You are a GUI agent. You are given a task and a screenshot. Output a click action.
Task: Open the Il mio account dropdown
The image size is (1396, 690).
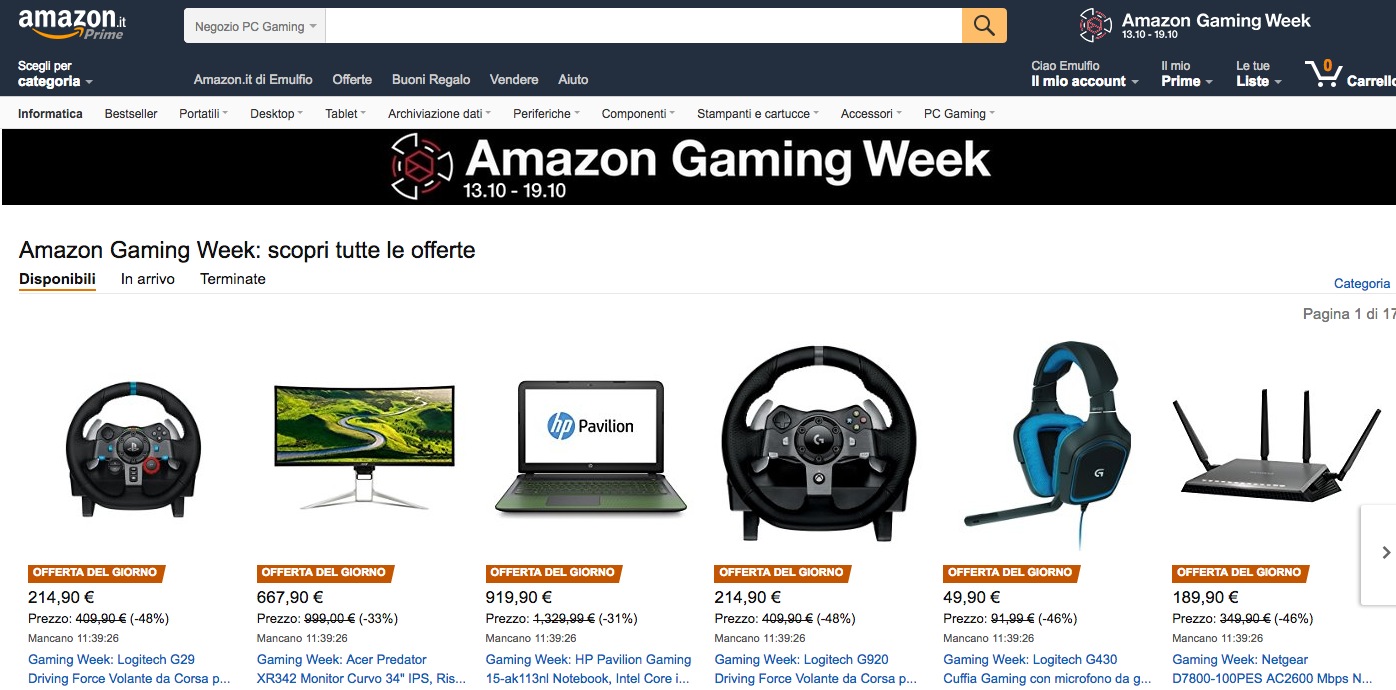pyautogui.click(x=1085, y=74)
